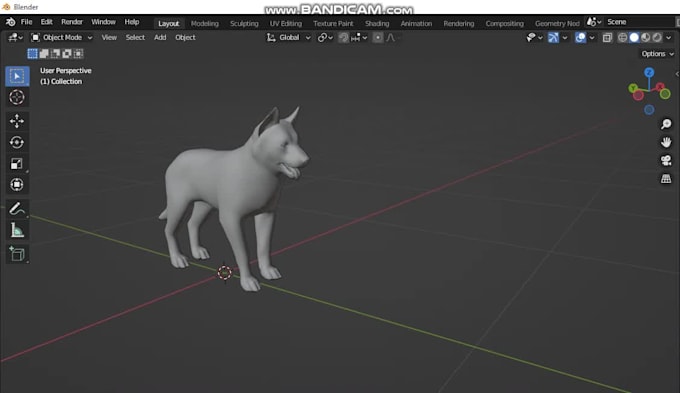The height and width of the screenshot is (393, 680).
Task: Switch to the Modeling workspace tab
Action: [x=205, y=24]
